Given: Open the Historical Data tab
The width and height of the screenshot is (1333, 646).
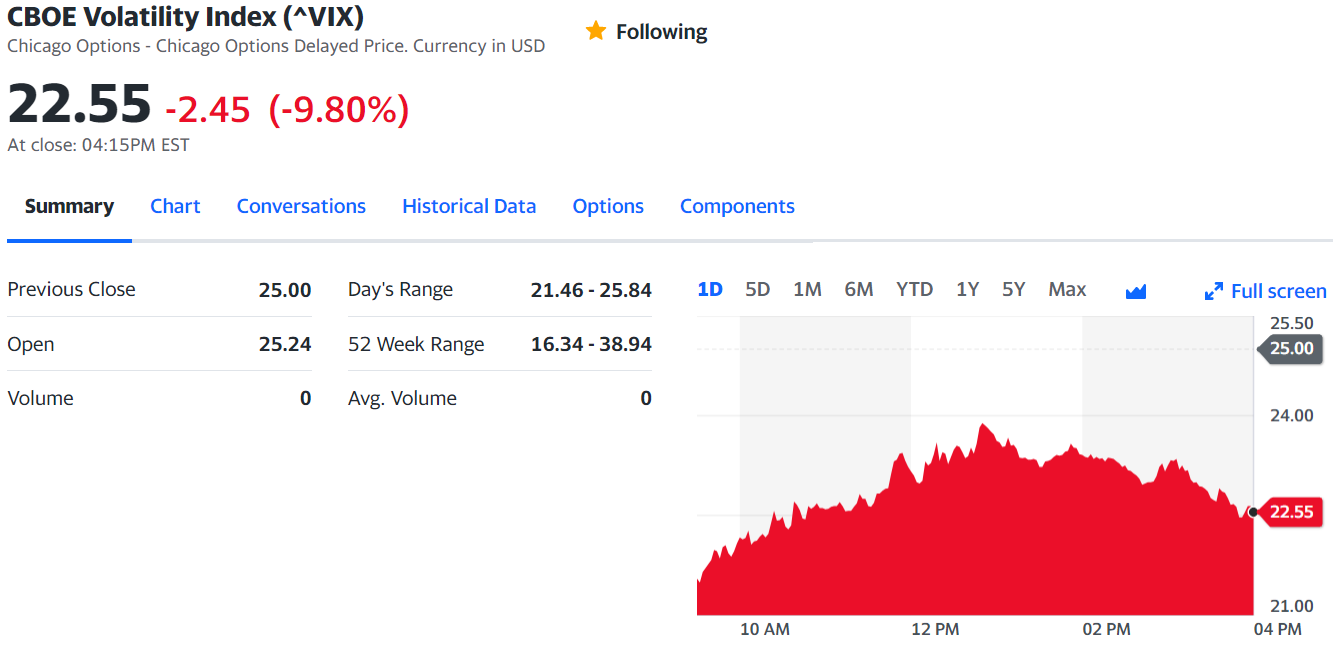Looking at the screenshot, I should click(x=469, y=206).
